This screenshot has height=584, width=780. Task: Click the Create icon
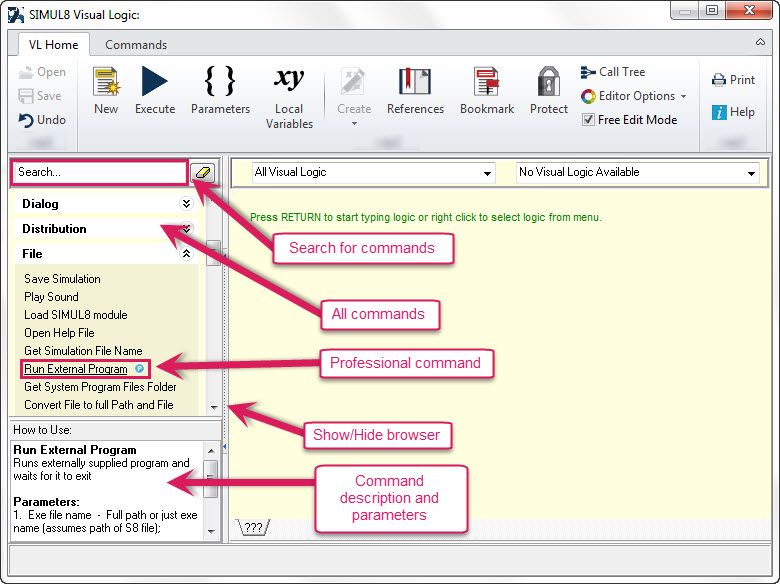353,81
